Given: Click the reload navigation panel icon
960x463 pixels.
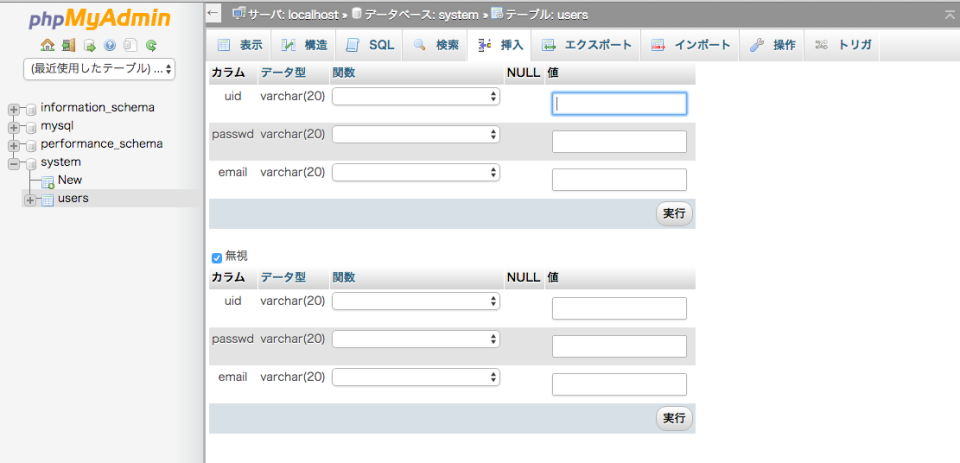Looking at the screenshot, I should pos(151,45).
